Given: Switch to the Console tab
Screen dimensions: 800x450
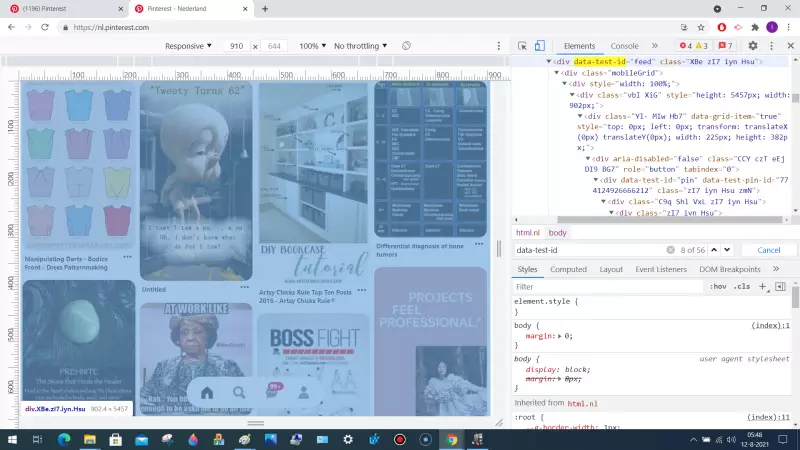Looking at the screenshot, I should click(x=624, y=46).
